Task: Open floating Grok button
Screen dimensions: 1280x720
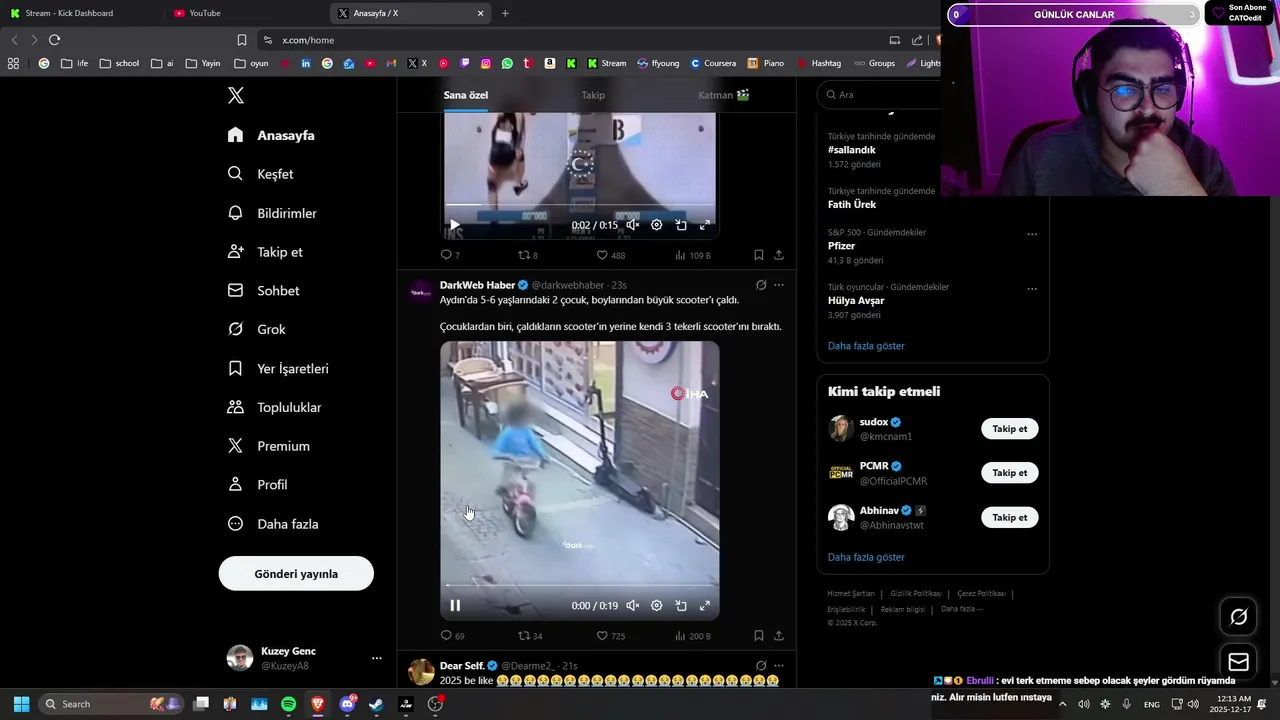Action: pos(1239,617)
